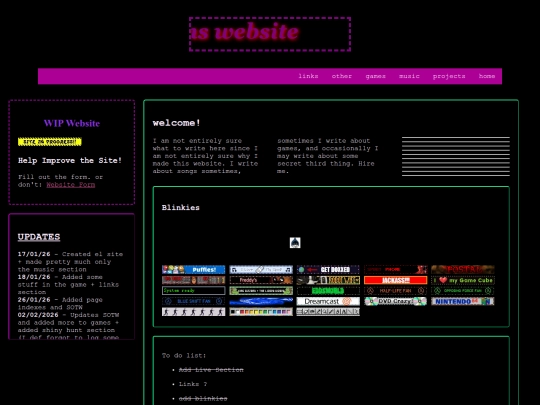Click the paint tool icons blinkie
Image resolution: width=540 pixels, height=405 pixels.
click(328, 312)
